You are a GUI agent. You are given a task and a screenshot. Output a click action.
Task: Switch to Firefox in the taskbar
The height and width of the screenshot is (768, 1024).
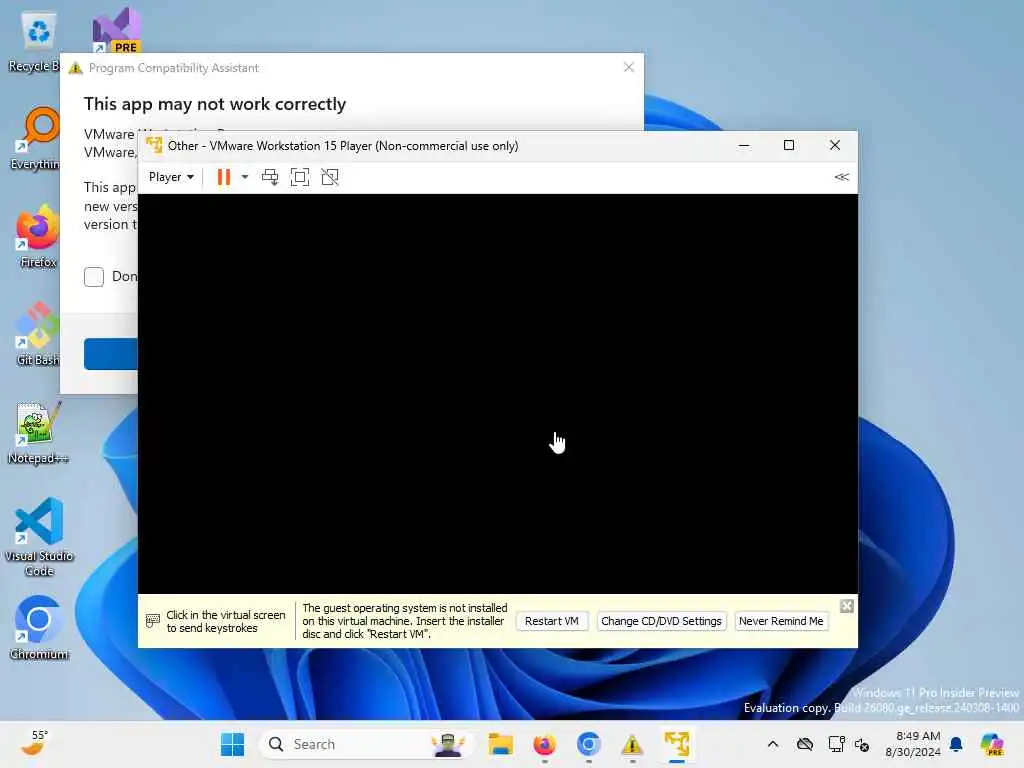coord(544,744)
